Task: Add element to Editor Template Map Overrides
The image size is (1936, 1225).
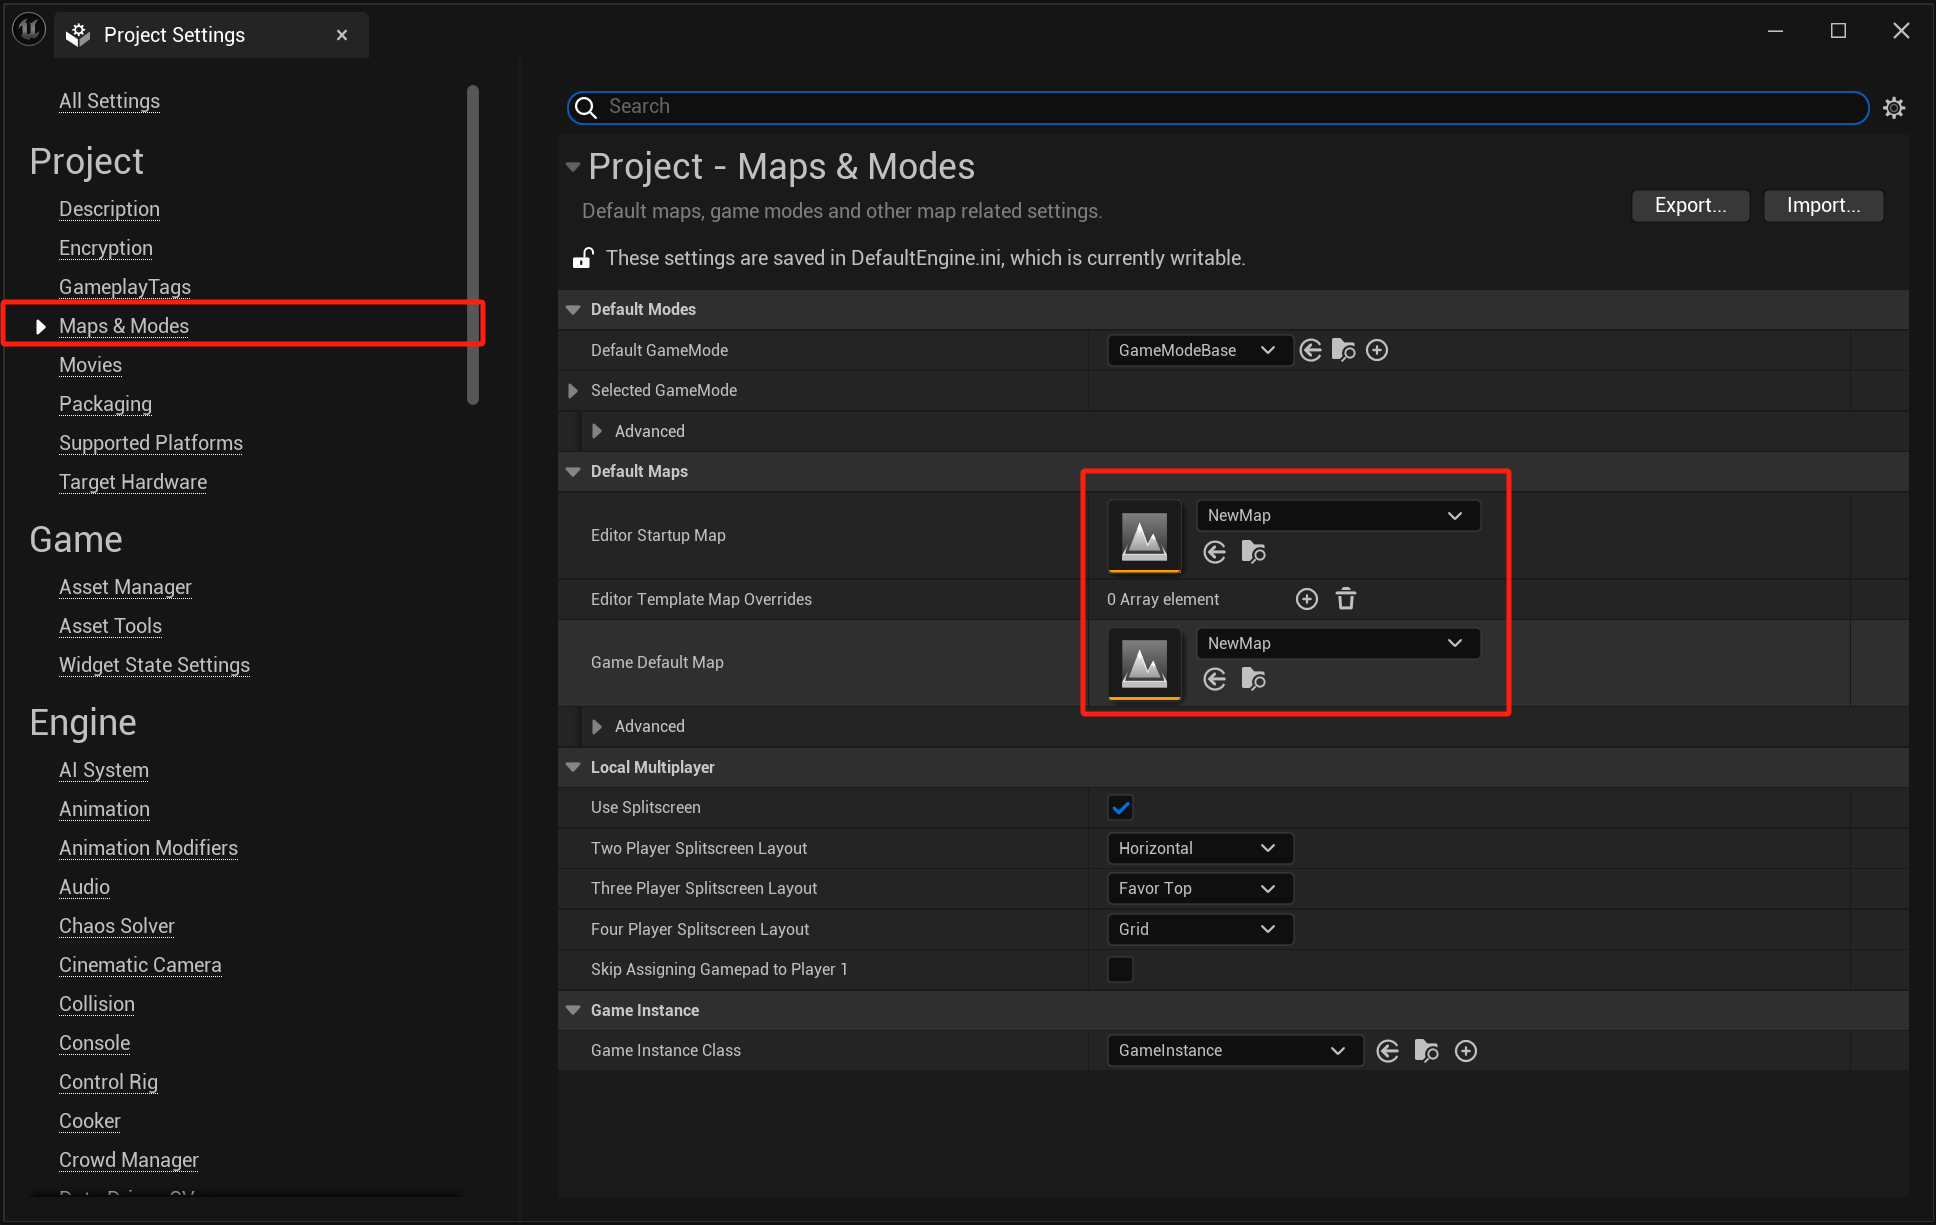Action: coord(1307,599)
